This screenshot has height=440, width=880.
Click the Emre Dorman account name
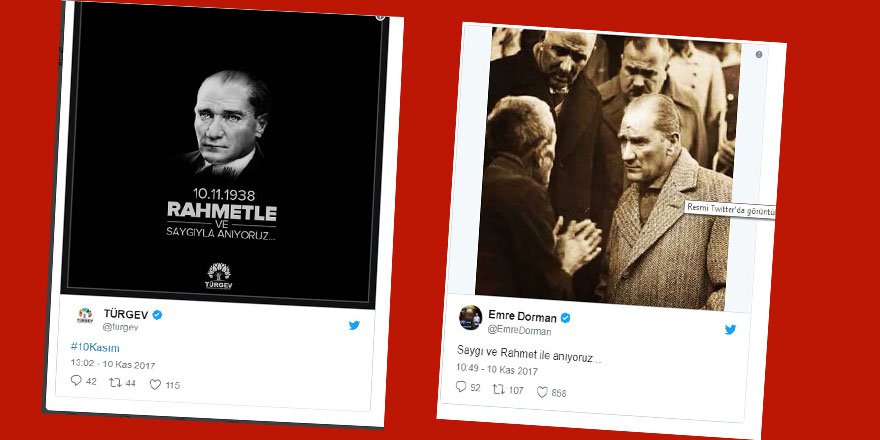[522, 316]
